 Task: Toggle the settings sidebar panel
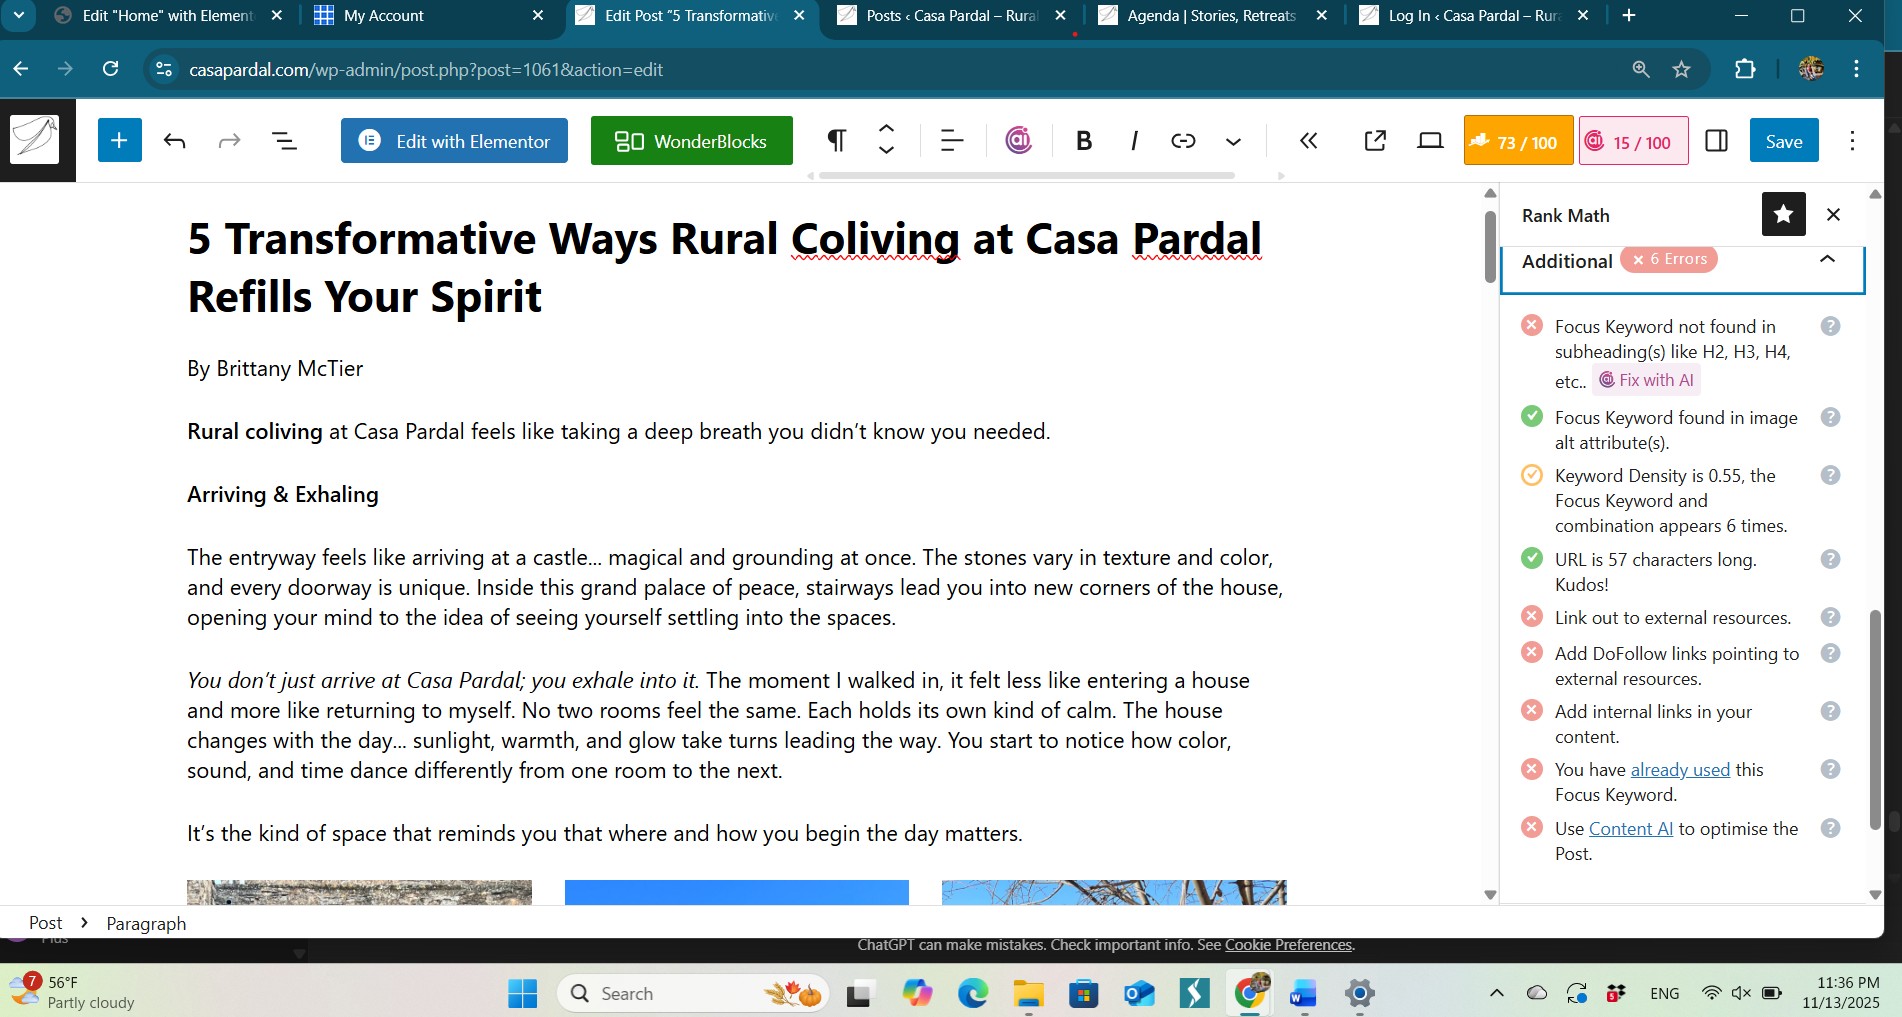1716,141
